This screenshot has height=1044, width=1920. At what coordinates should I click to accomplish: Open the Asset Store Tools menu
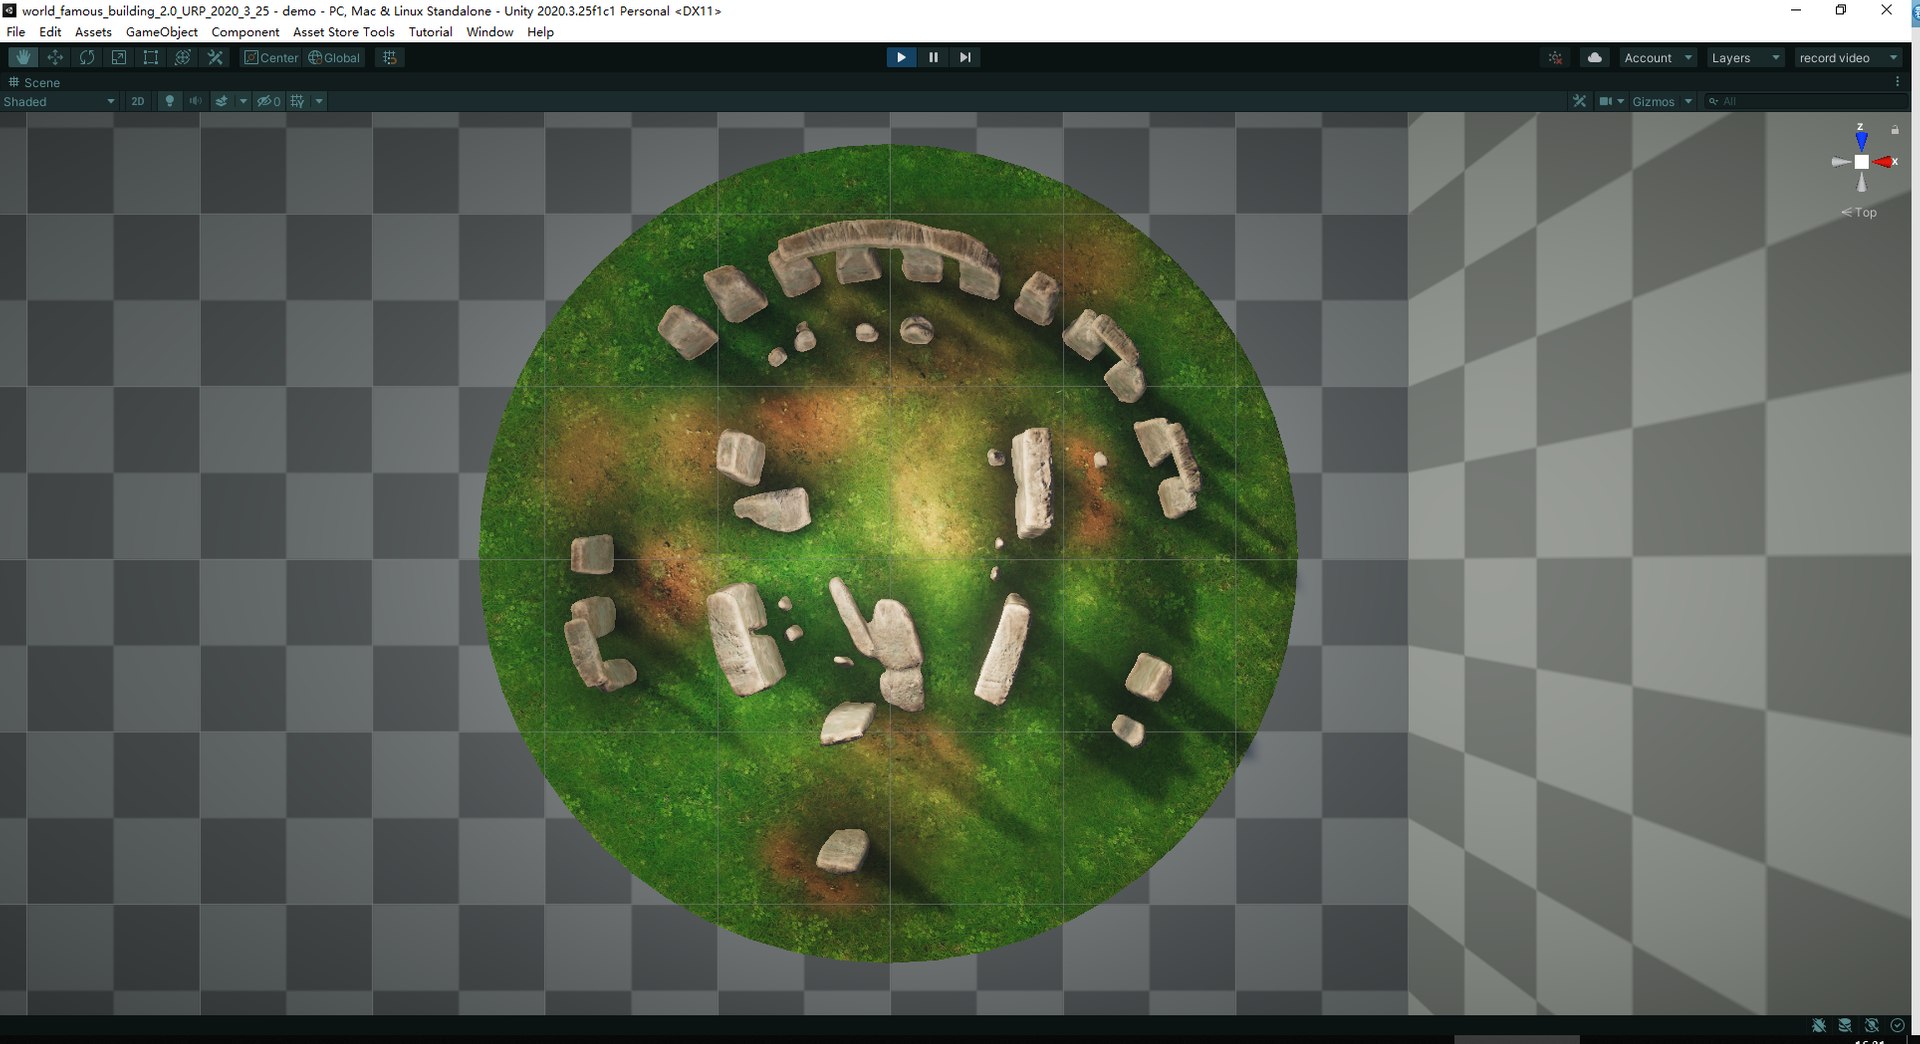point(343,32)
